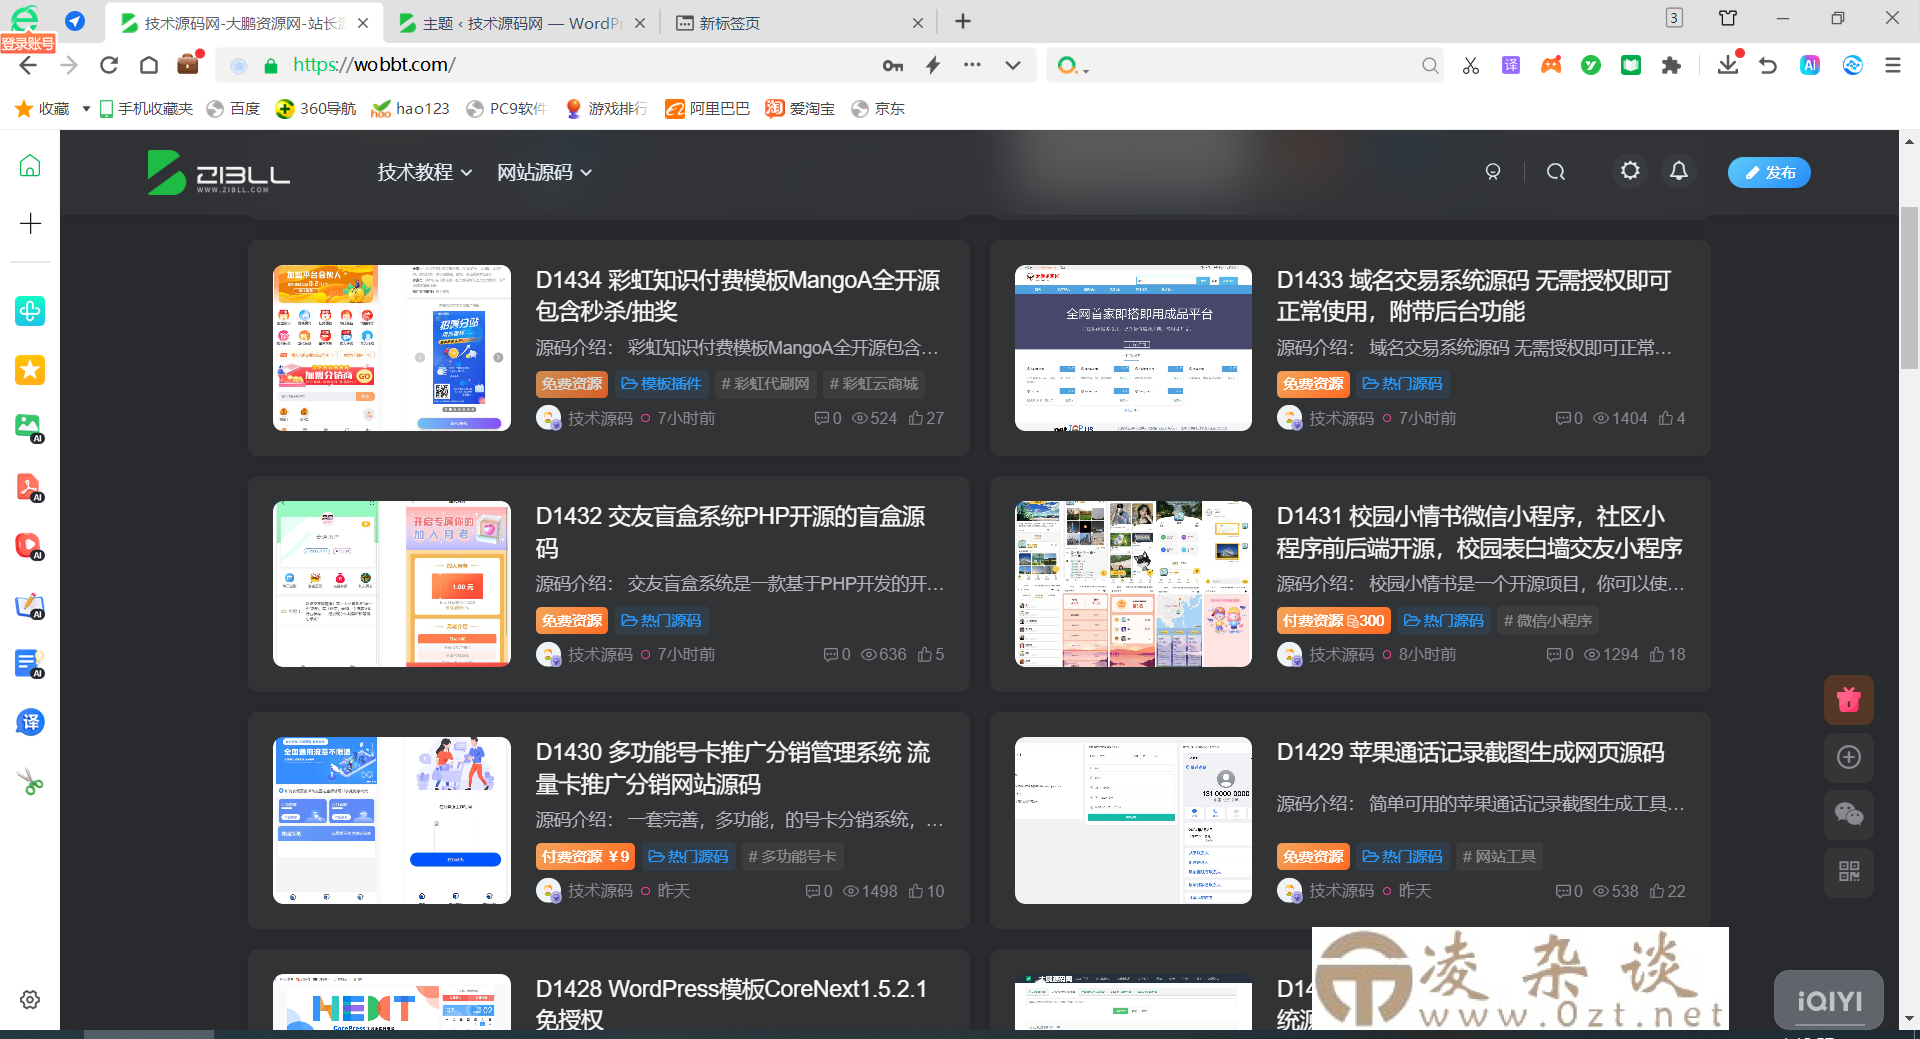The height and width of the screenshot is (1039, 1920).
Task: Open the downloads icon
Action: click(1728, 65)
